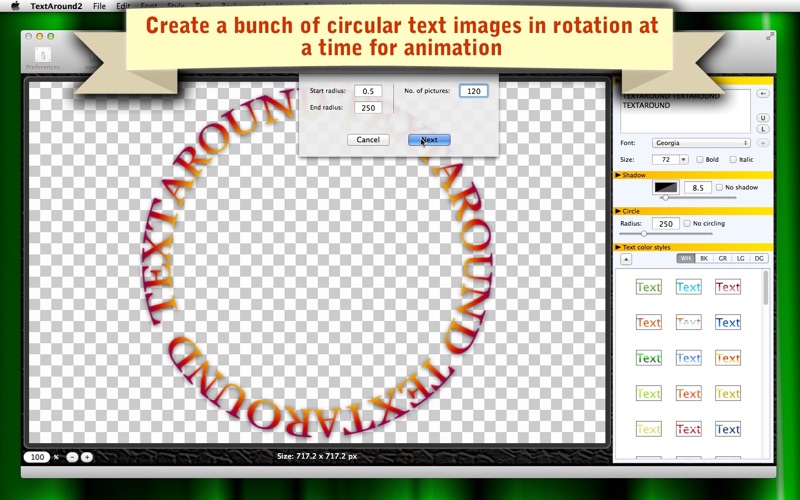
Task: Click inside the TEXTAROUND text entry box
Action: click(685, 111)
